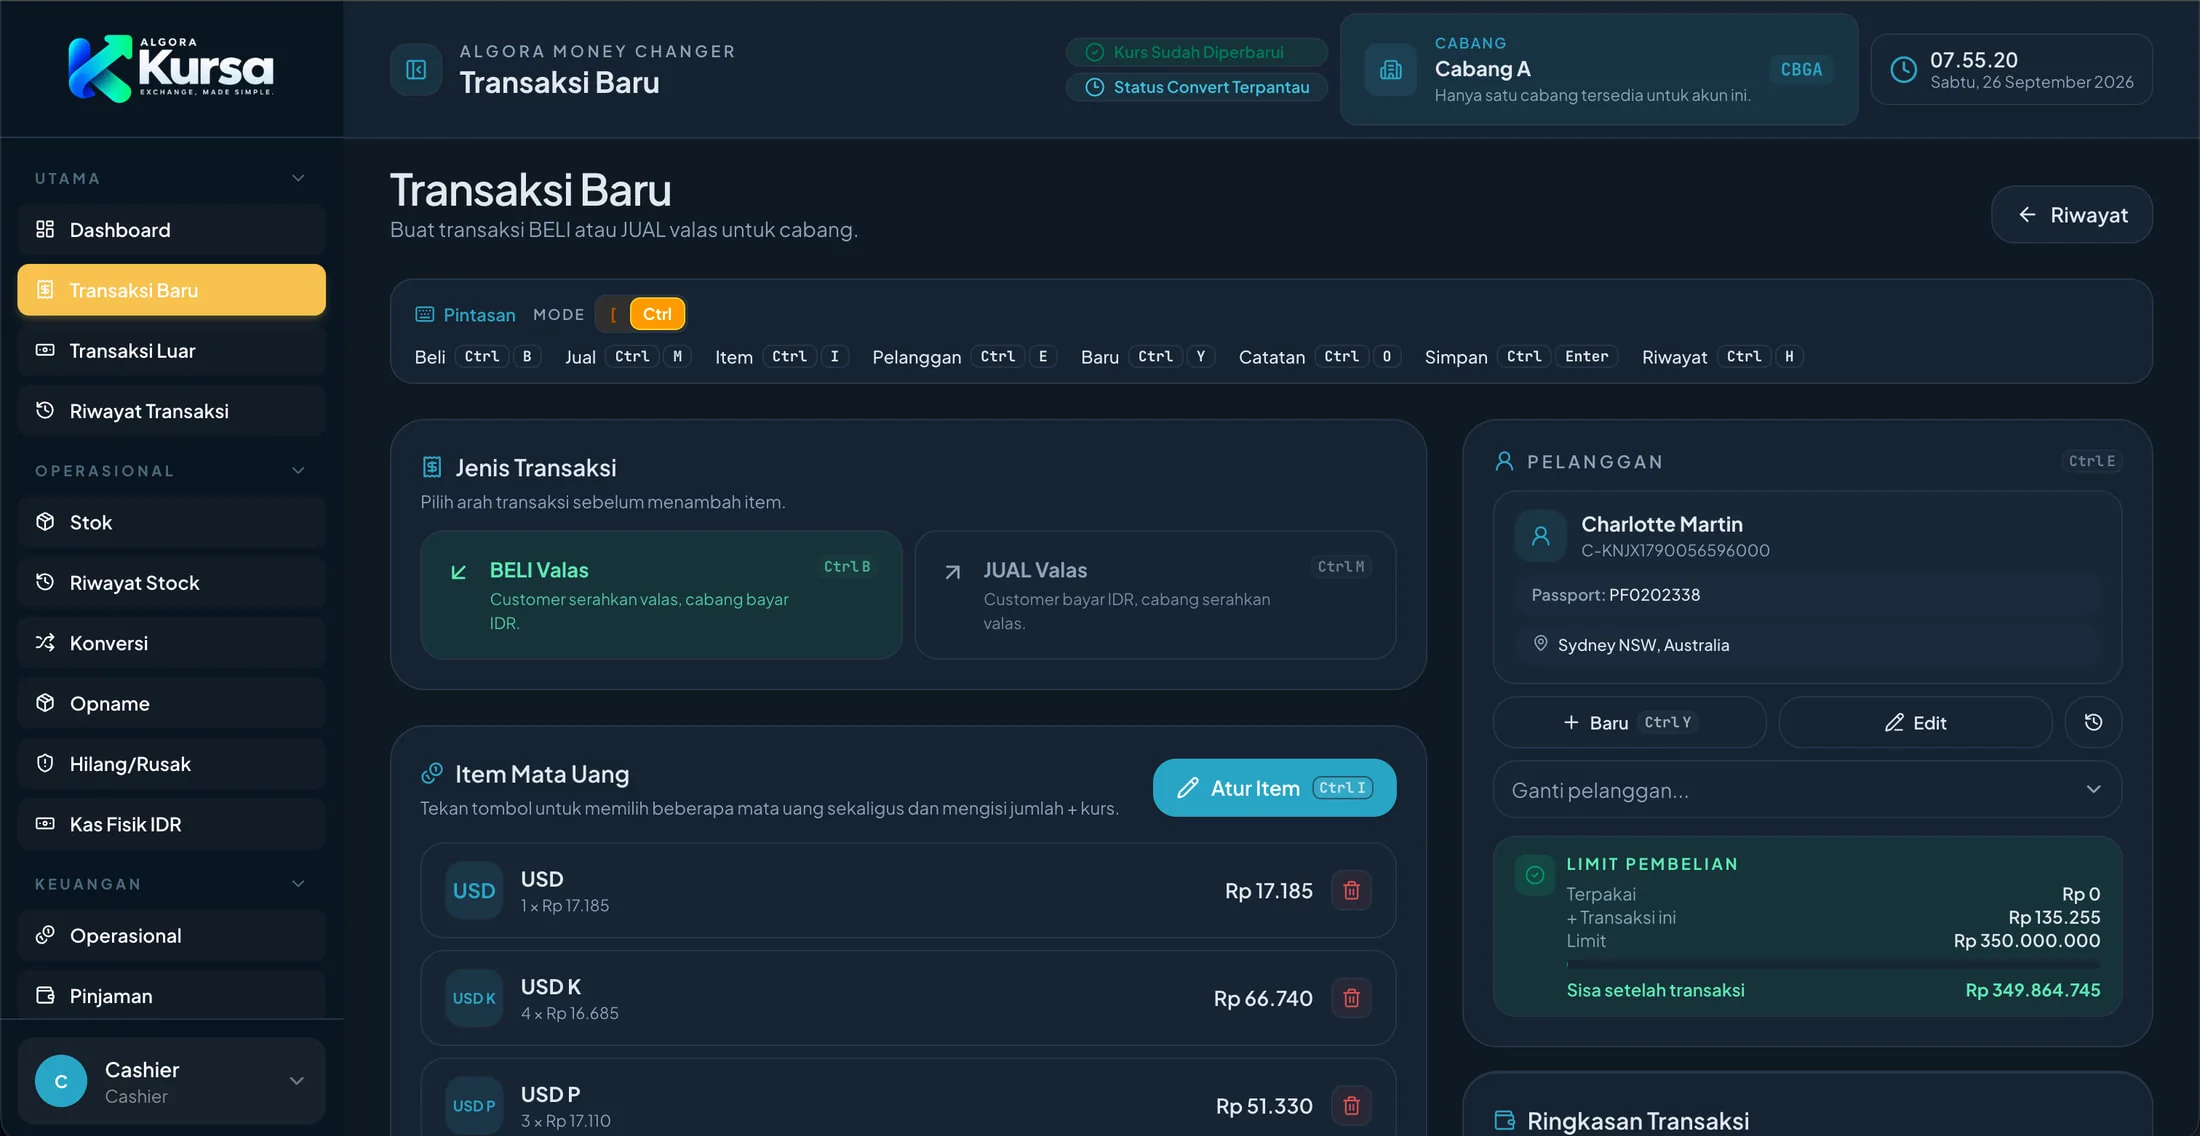2200x1136 pixels.
Task: Open the Stok menu item
Action: (x=171, y=522)
